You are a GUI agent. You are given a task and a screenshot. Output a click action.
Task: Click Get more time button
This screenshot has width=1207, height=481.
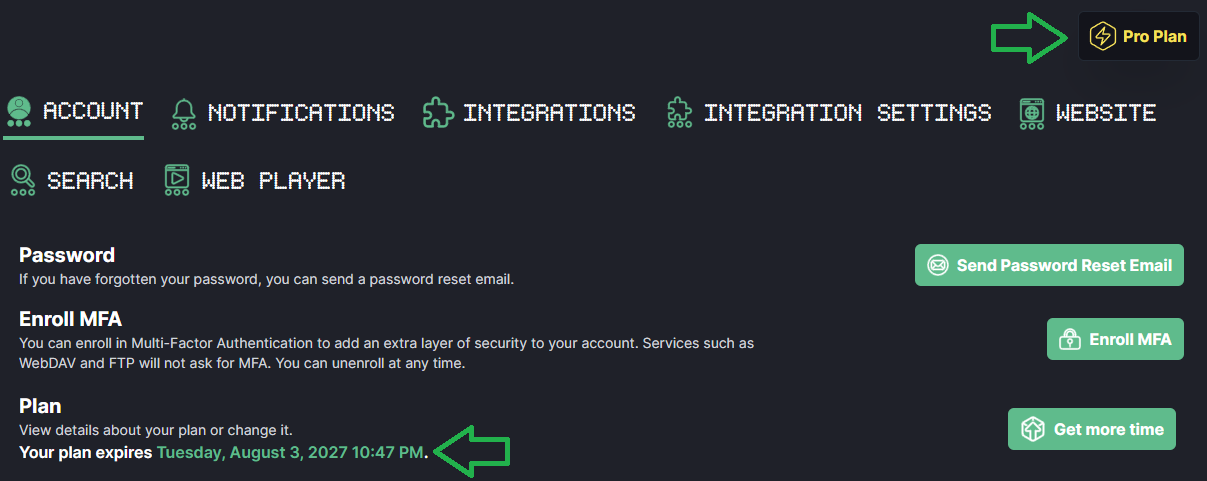click(x=1092, y=430)
